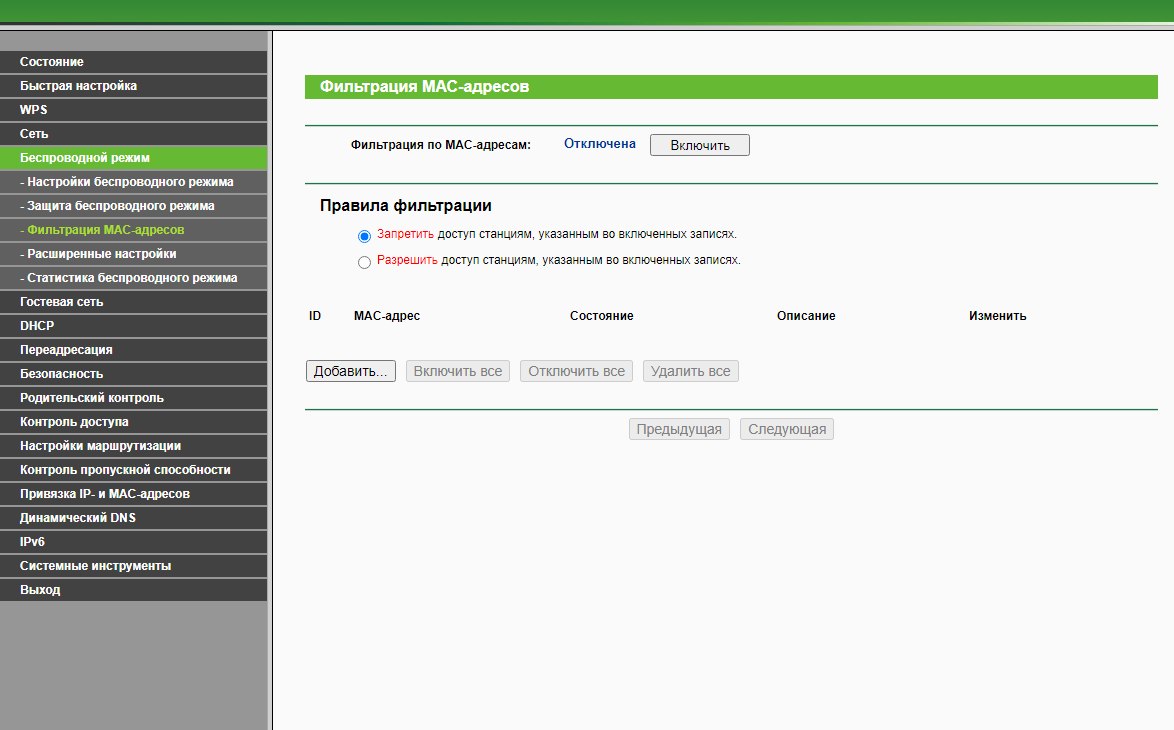The width and height of the screenshot is (1174, 730).
Task: Click the Состояние column header in table
Action: pyautogui.click(x=601, y=316)
